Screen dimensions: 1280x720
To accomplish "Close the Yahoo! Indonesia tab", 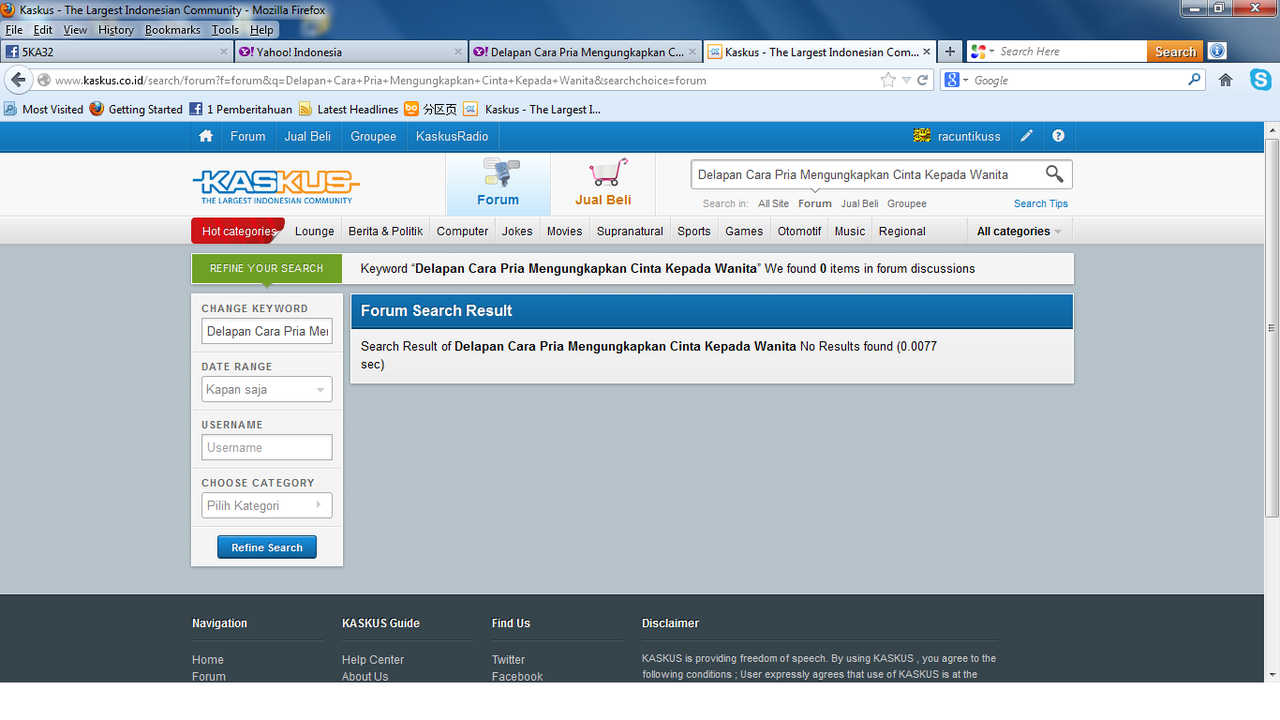I will tap(458, 52).
